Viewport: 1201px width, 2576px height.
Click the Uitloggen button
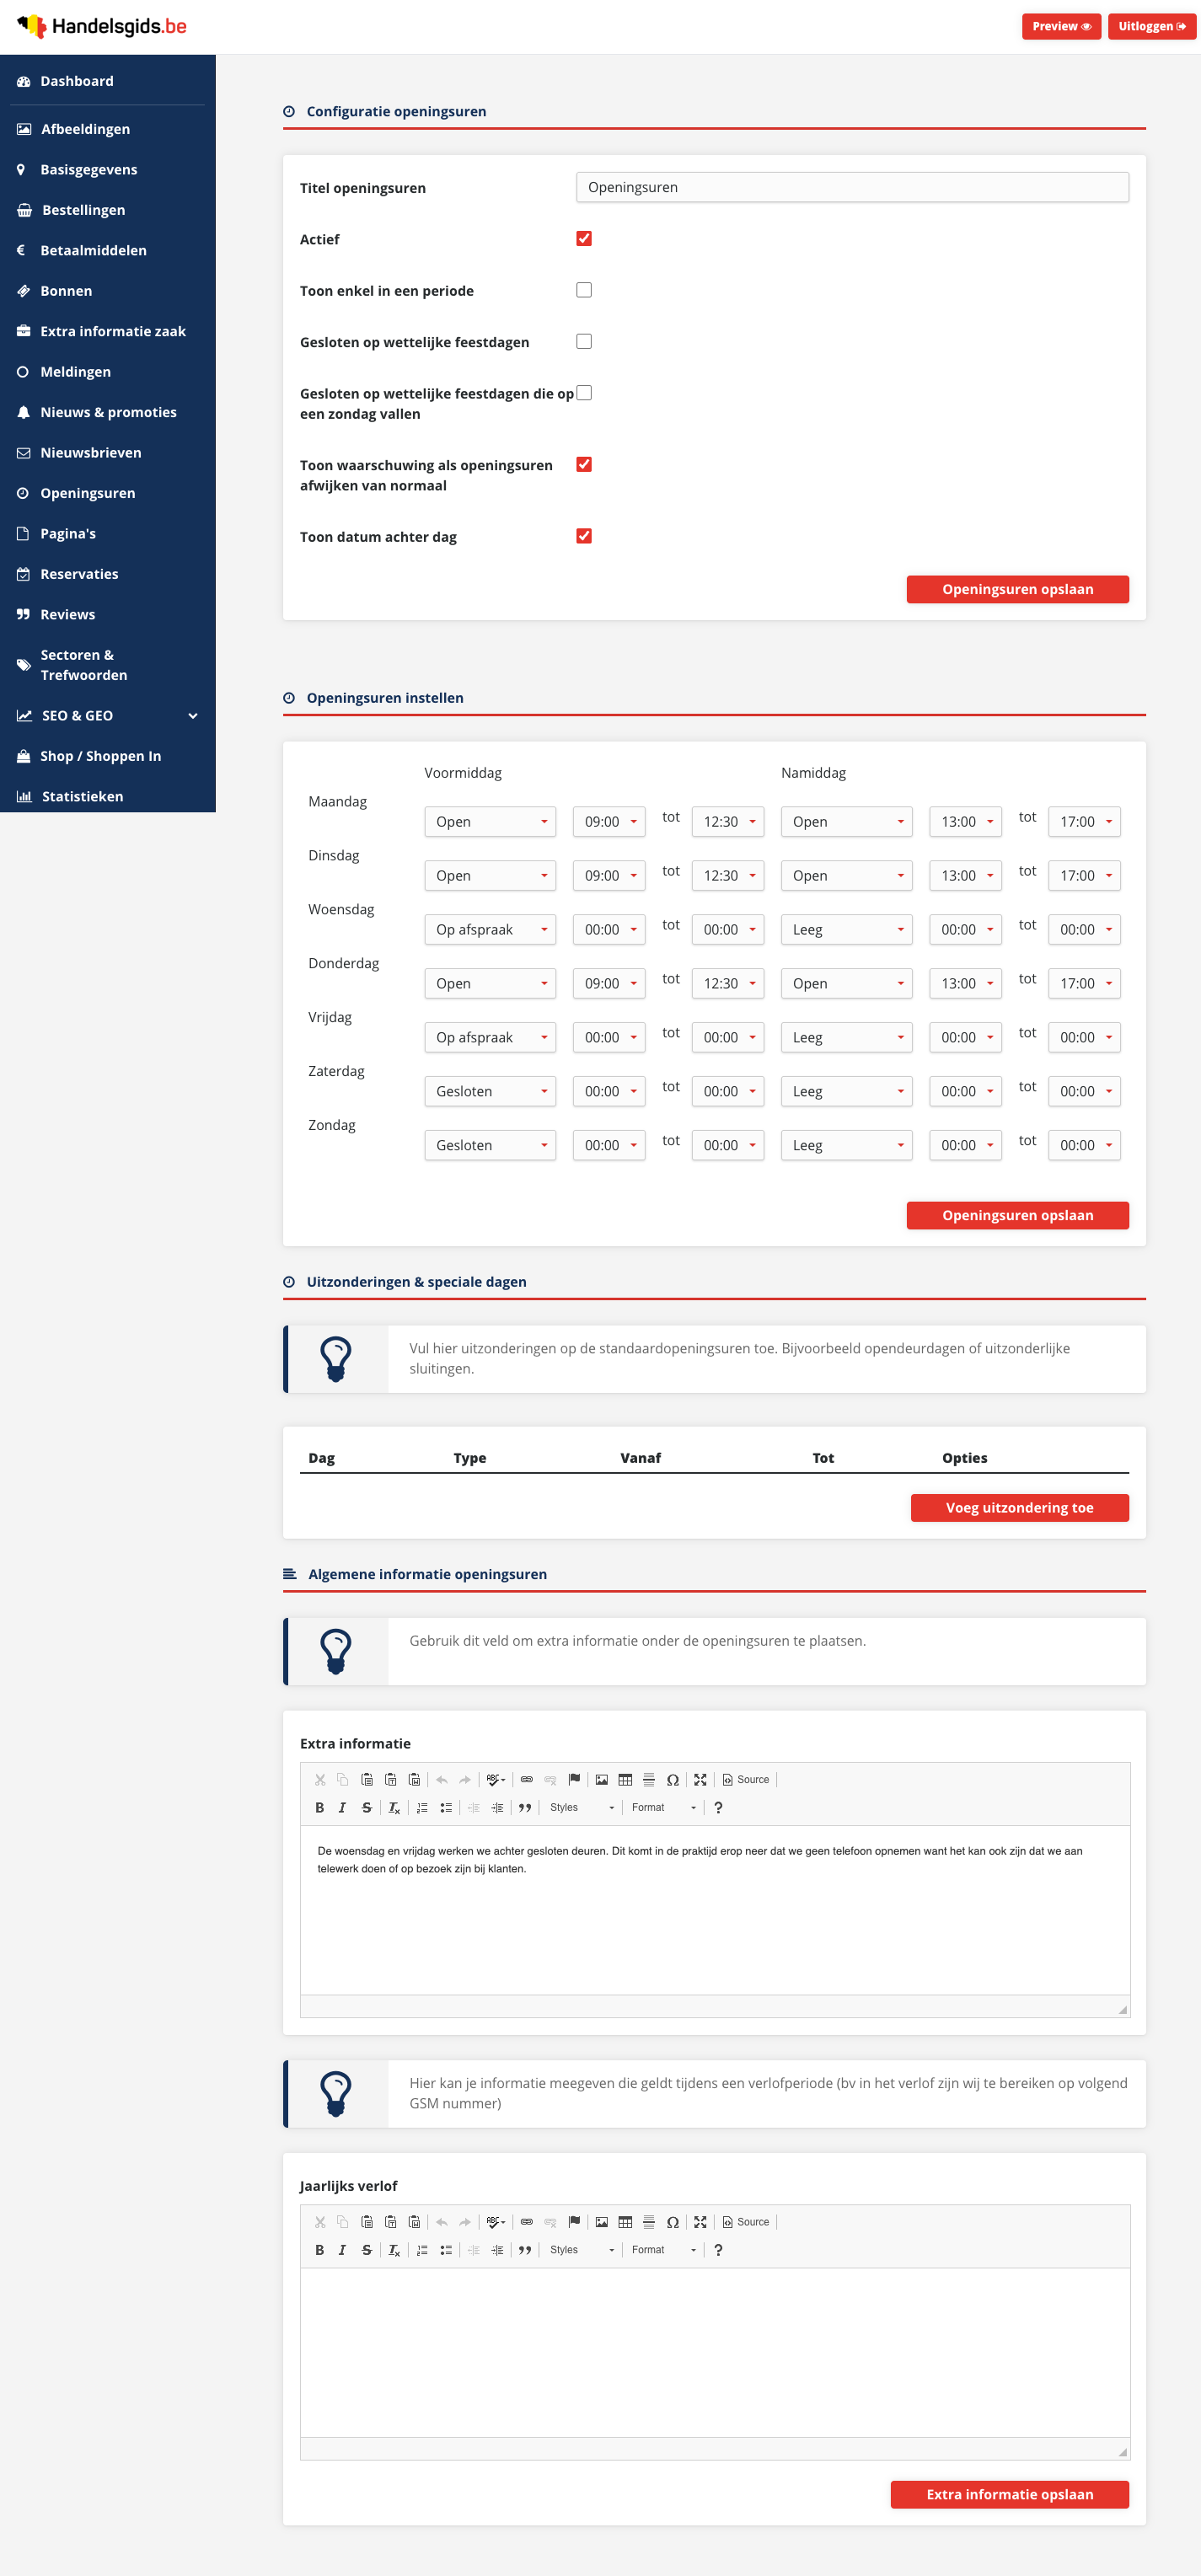tap(1152, 27)
